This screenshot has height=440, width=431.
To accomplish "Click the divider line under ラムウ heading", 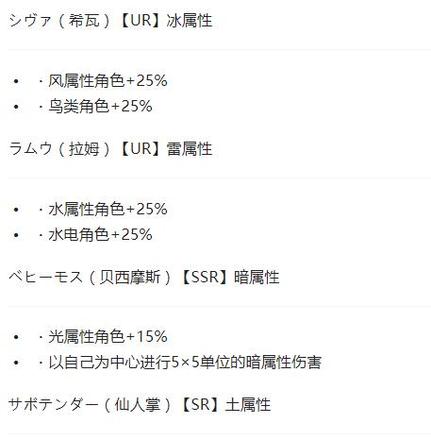I will pos(219,178).
